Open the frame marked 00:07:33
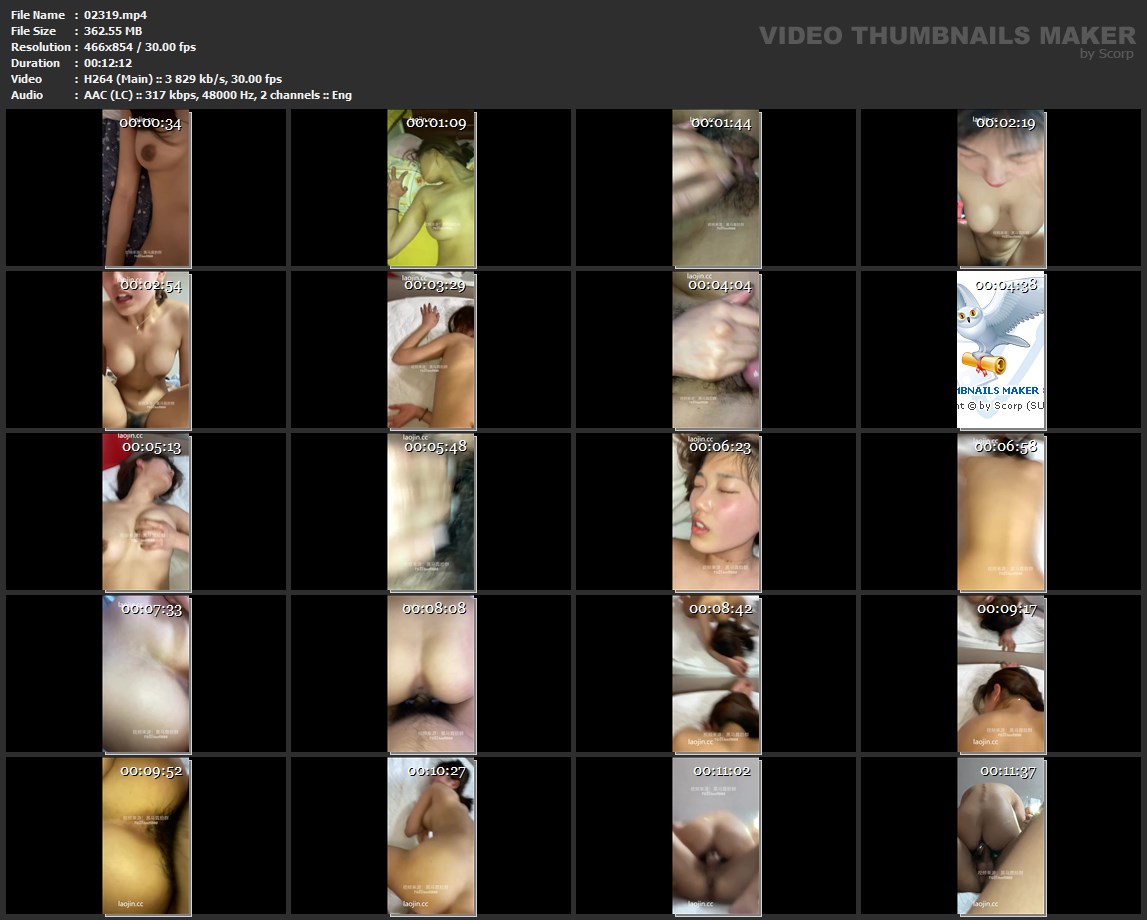Image resolution: width=1147 pixels, height=920 pixels. tap(146, 674)
